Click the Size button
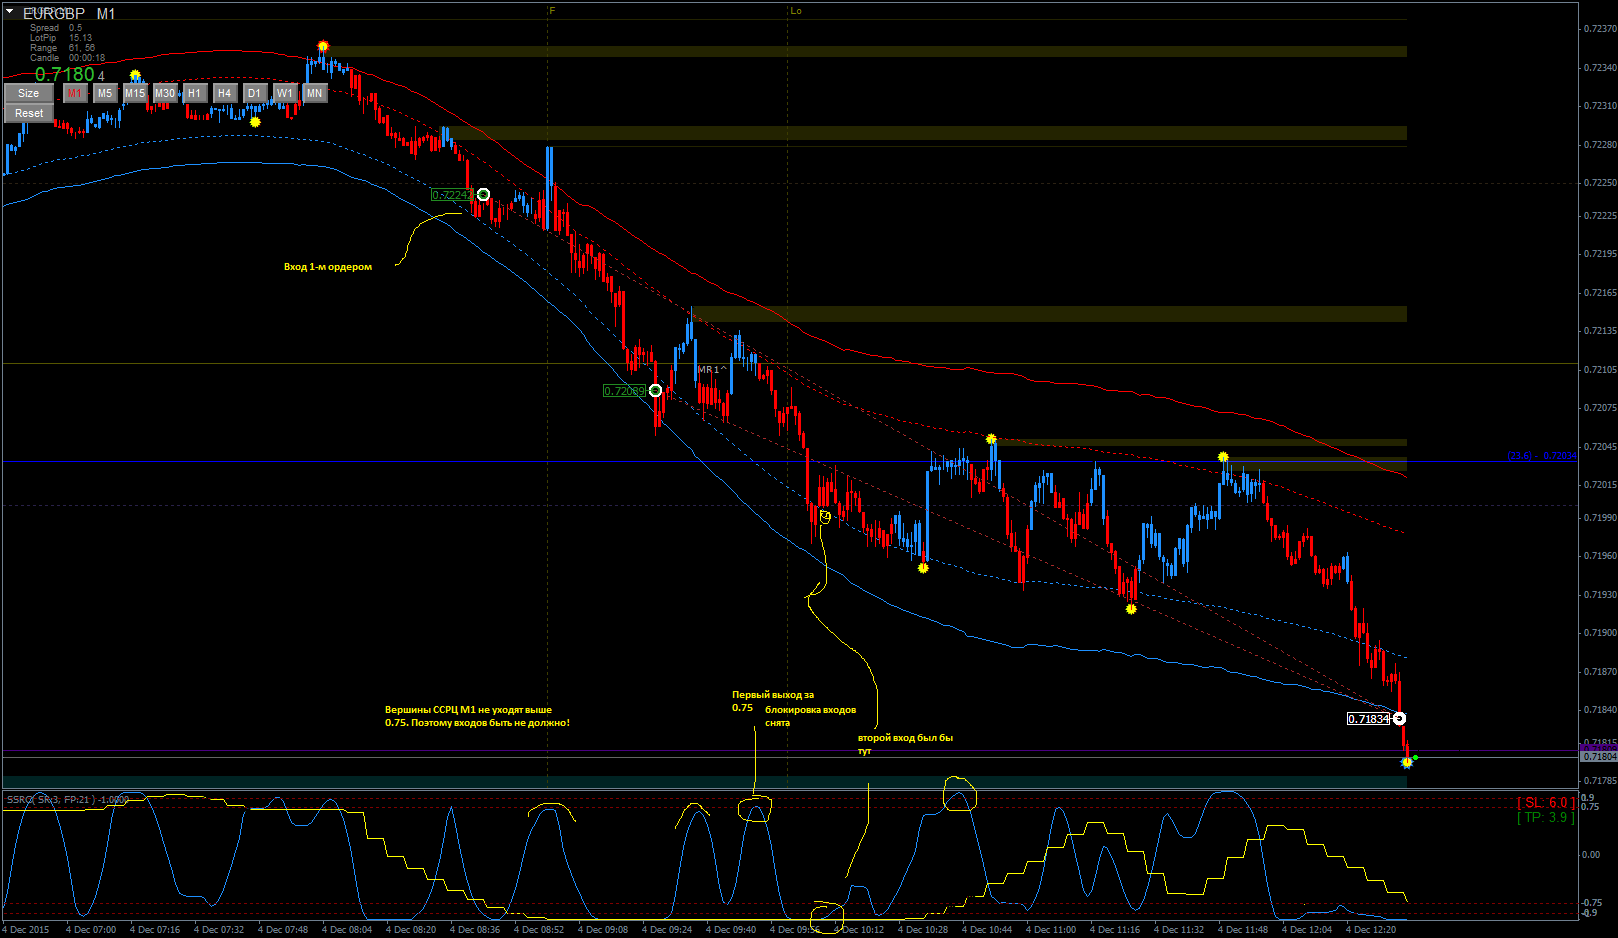The image size is (1618, 938). tap(29, 93)
